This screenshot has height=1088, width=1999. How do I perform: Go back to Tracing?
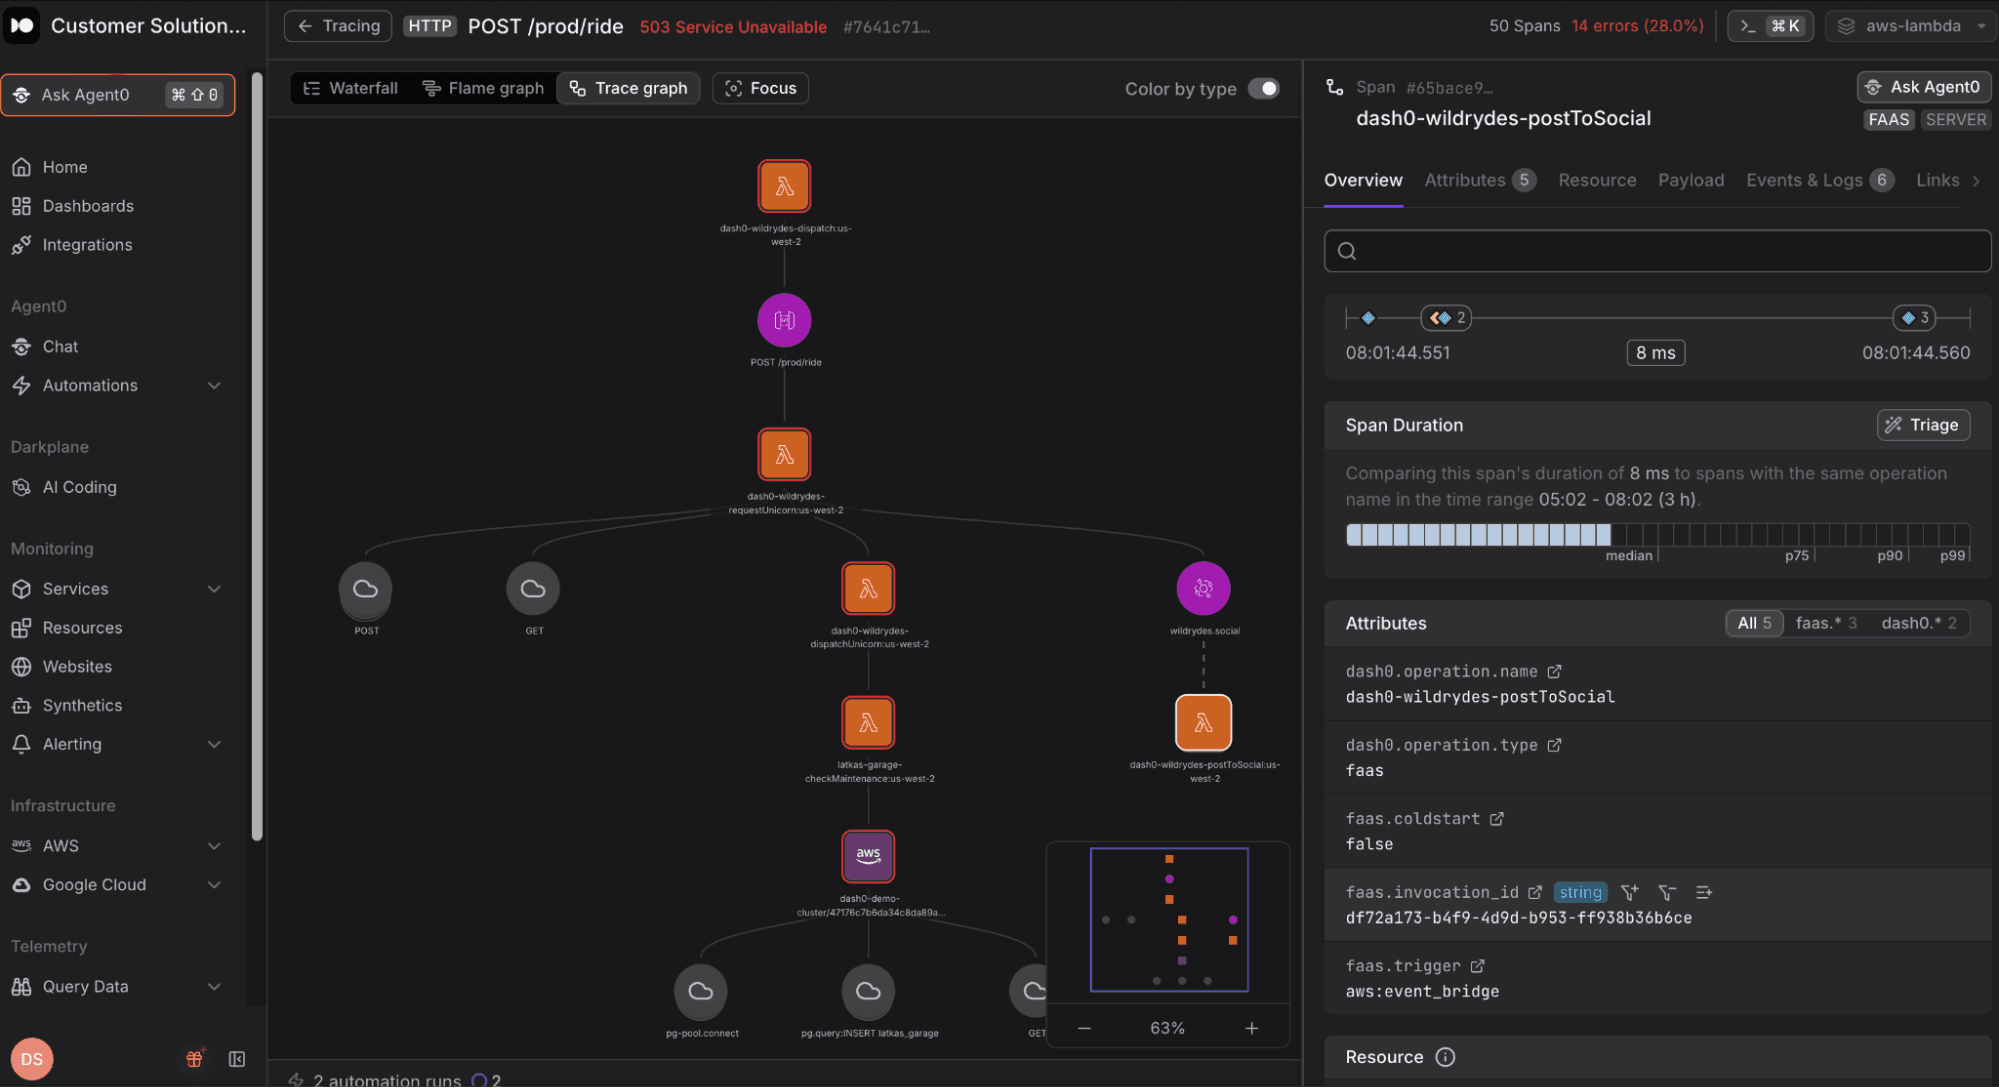[x=338, y=26]
